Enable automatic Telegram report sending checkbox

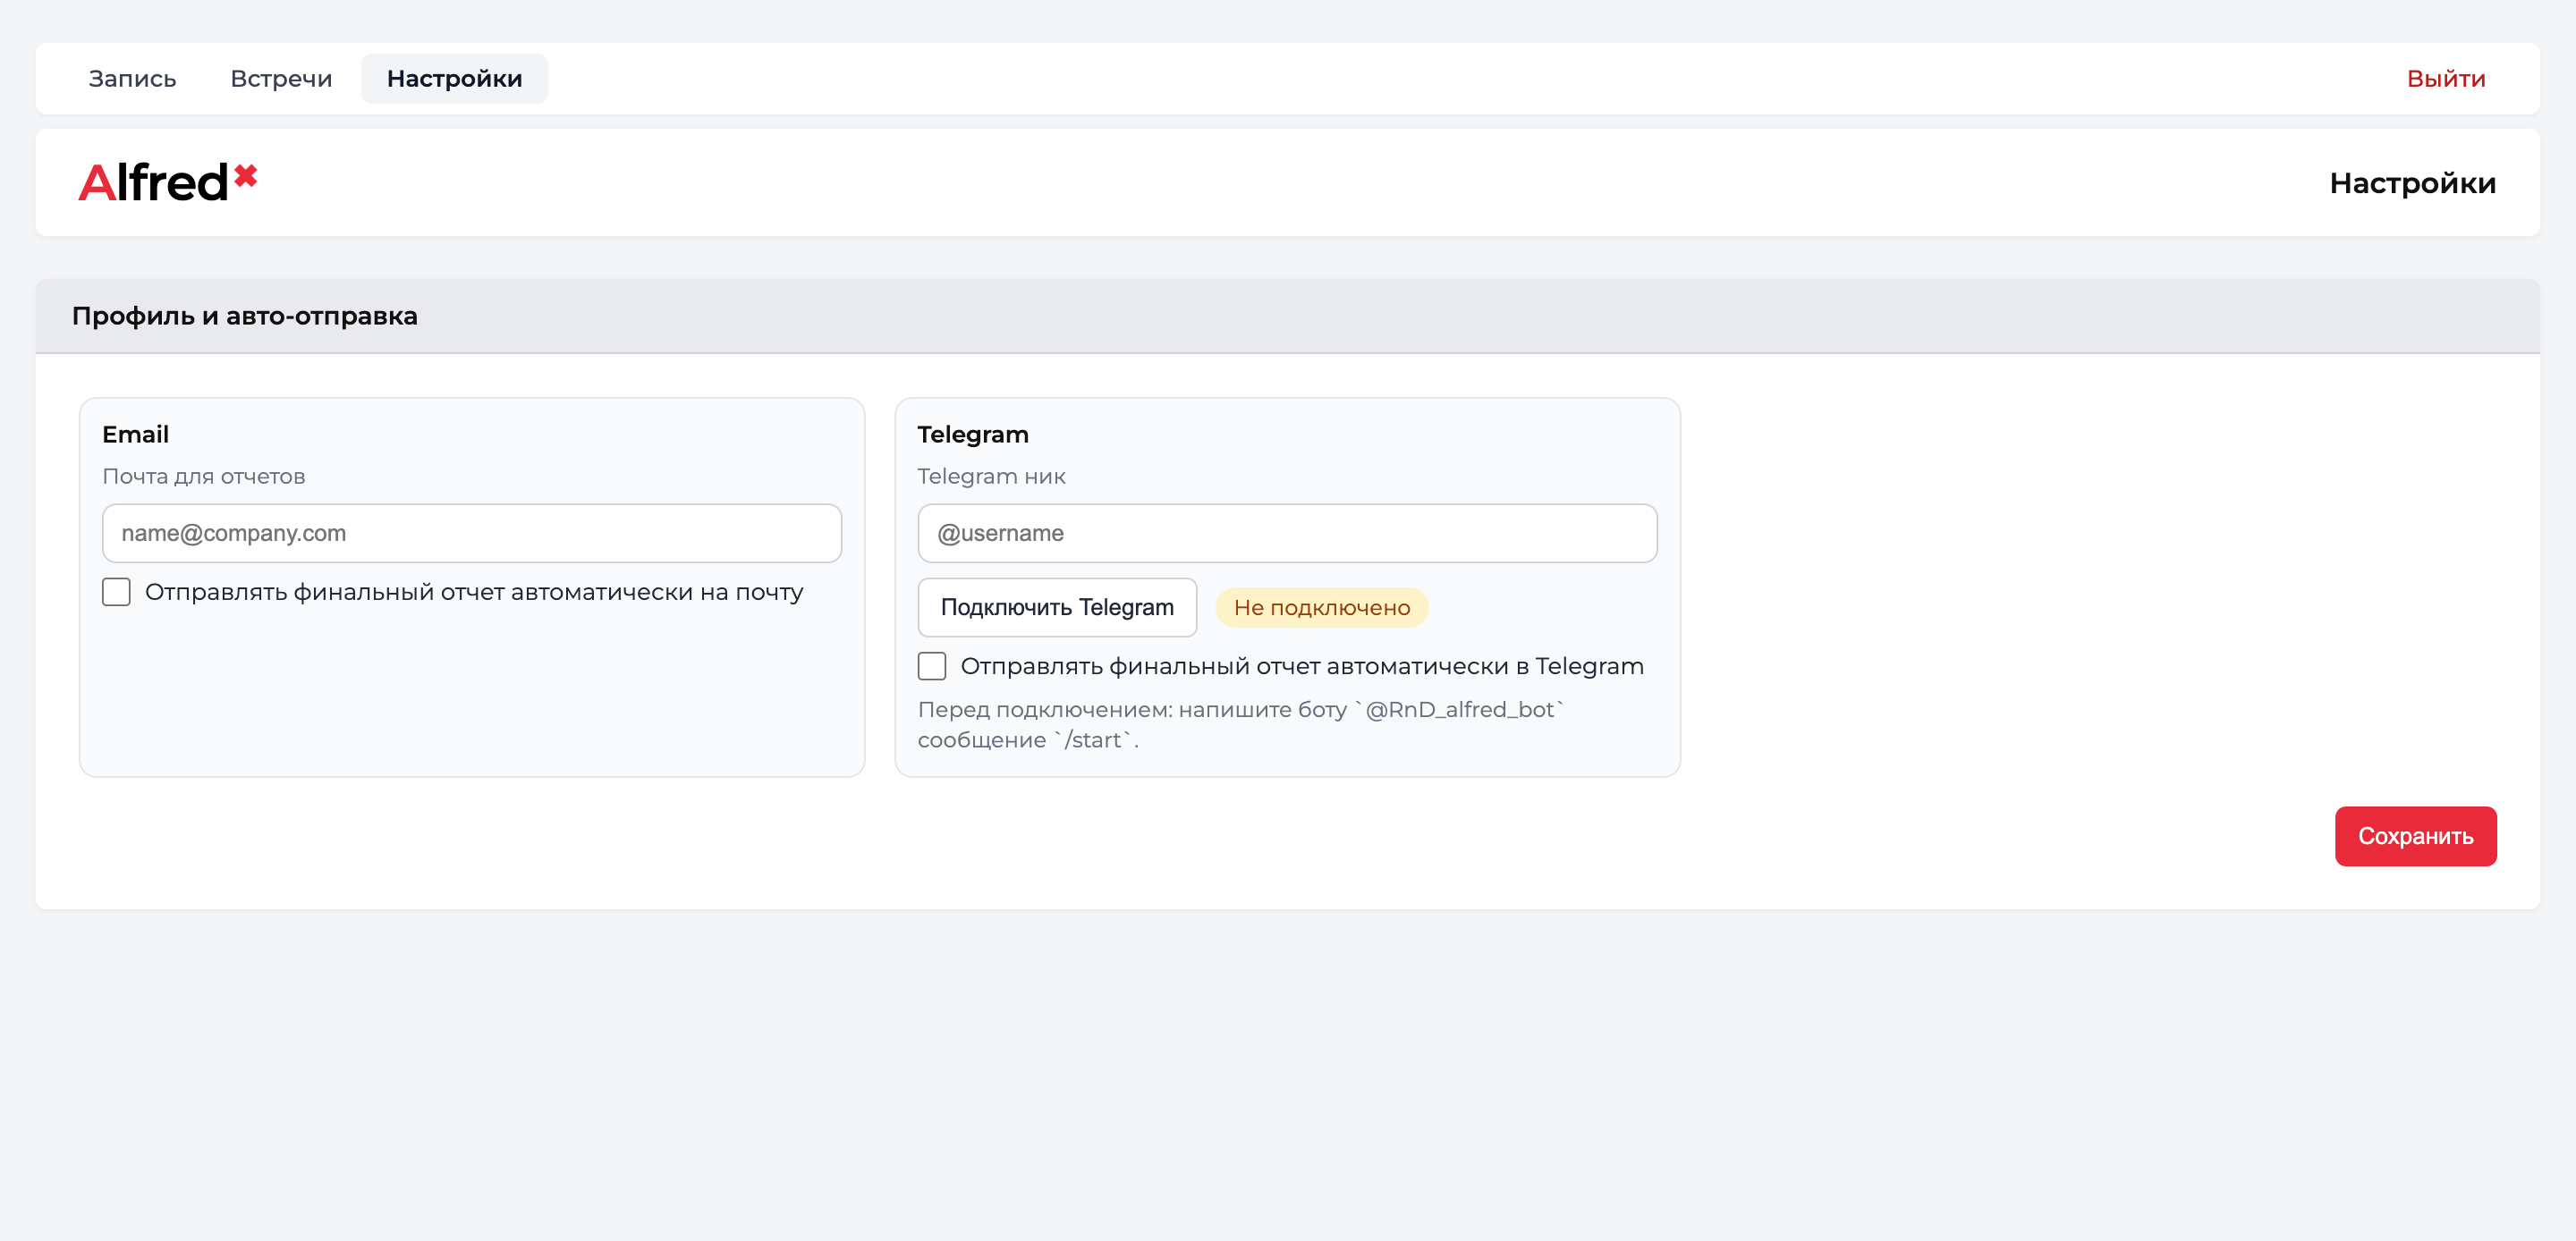click(x=931, y=666)
